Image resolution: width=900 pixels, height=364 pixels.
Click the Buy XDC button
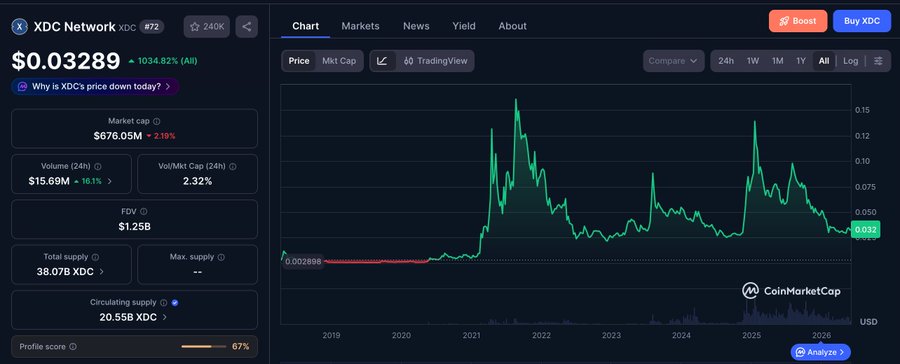coord(862,21)
